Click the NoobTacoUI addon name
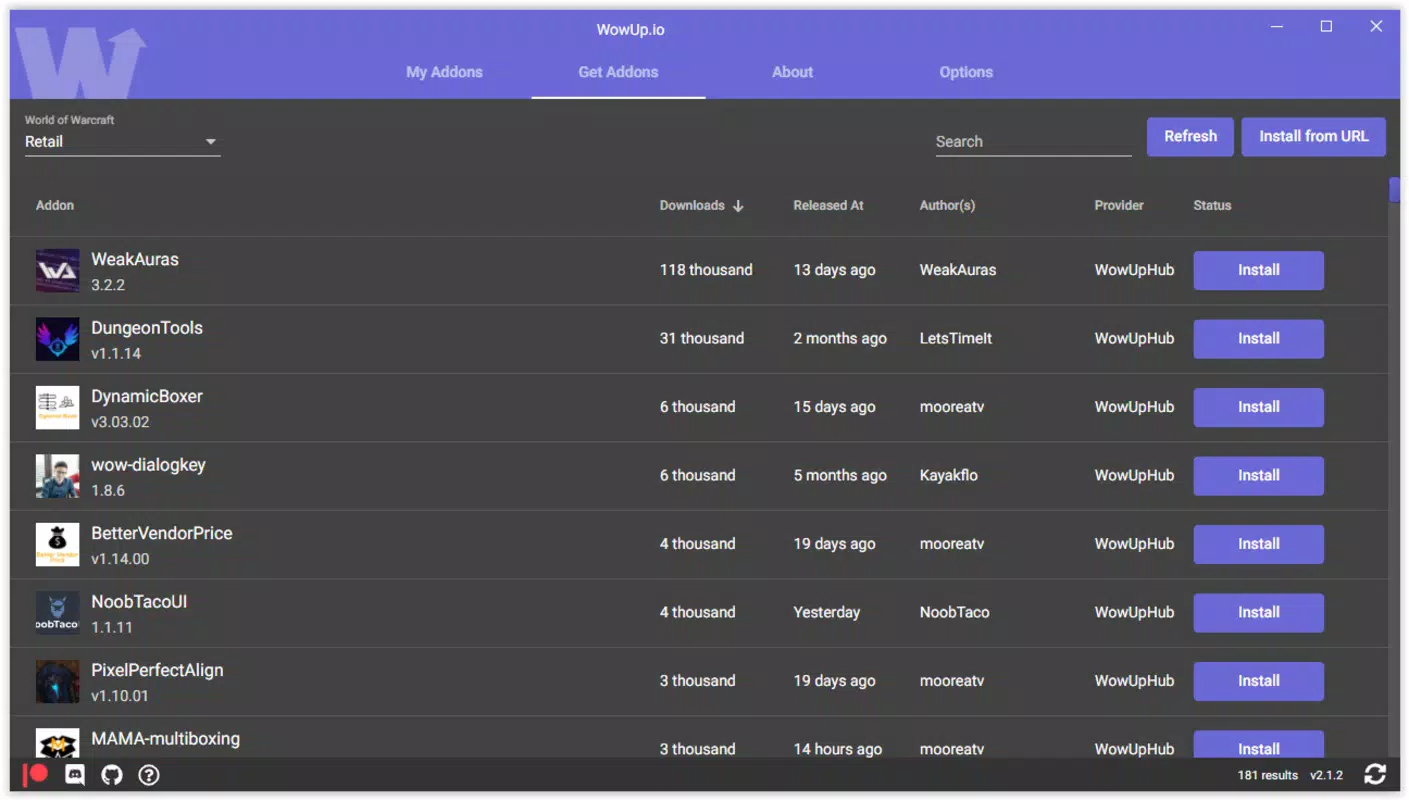The height and width of the screenshot is (800, 1409). [139, 602]
